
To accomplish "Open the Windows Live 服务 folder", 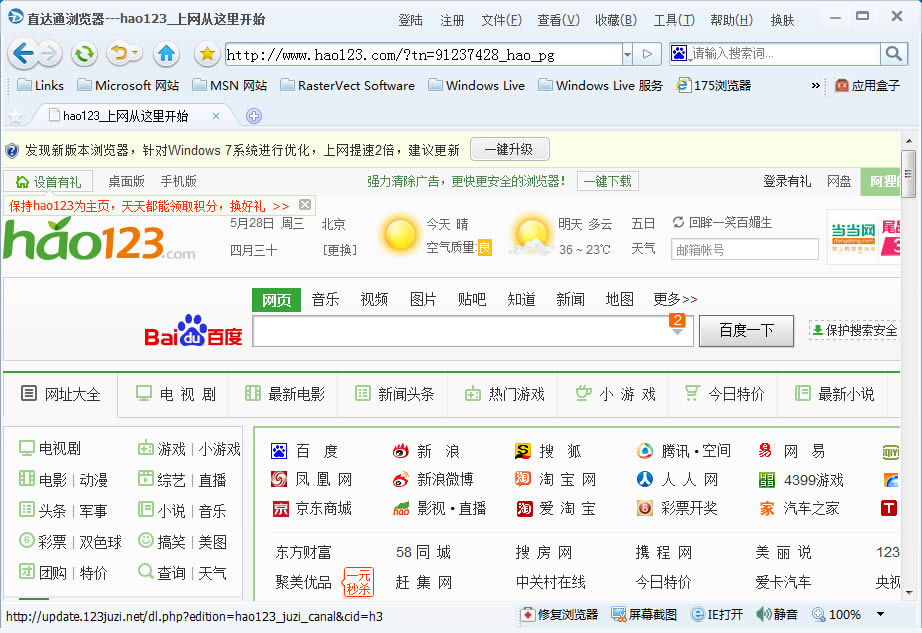I will pos(600,85).
